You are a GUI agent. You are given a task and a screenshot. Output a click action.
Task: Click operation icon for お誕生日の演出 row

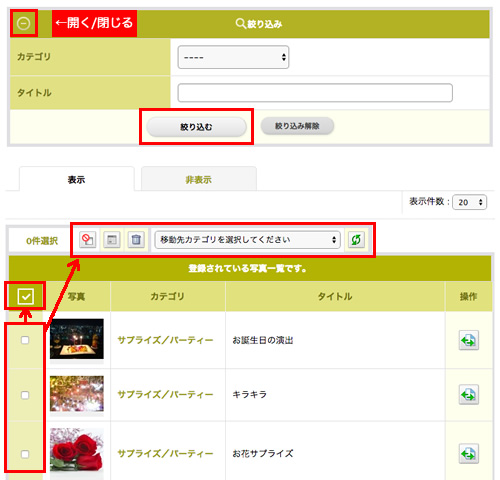tap(469, 340)
